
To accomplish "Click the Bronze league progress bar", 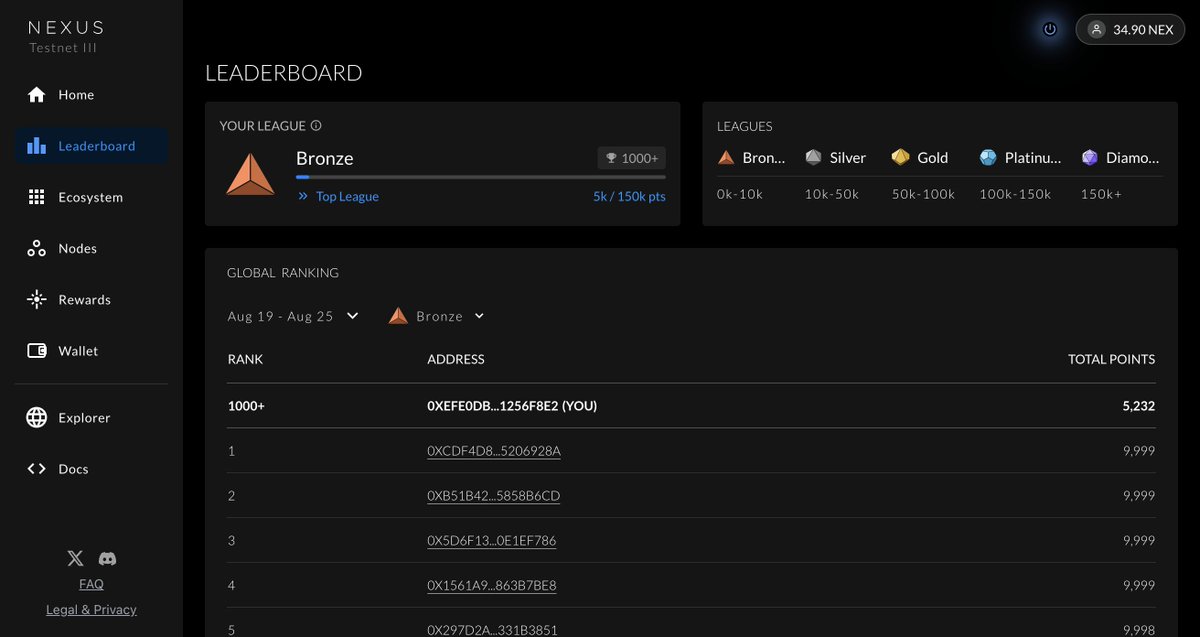I will (x=481, y=177).
